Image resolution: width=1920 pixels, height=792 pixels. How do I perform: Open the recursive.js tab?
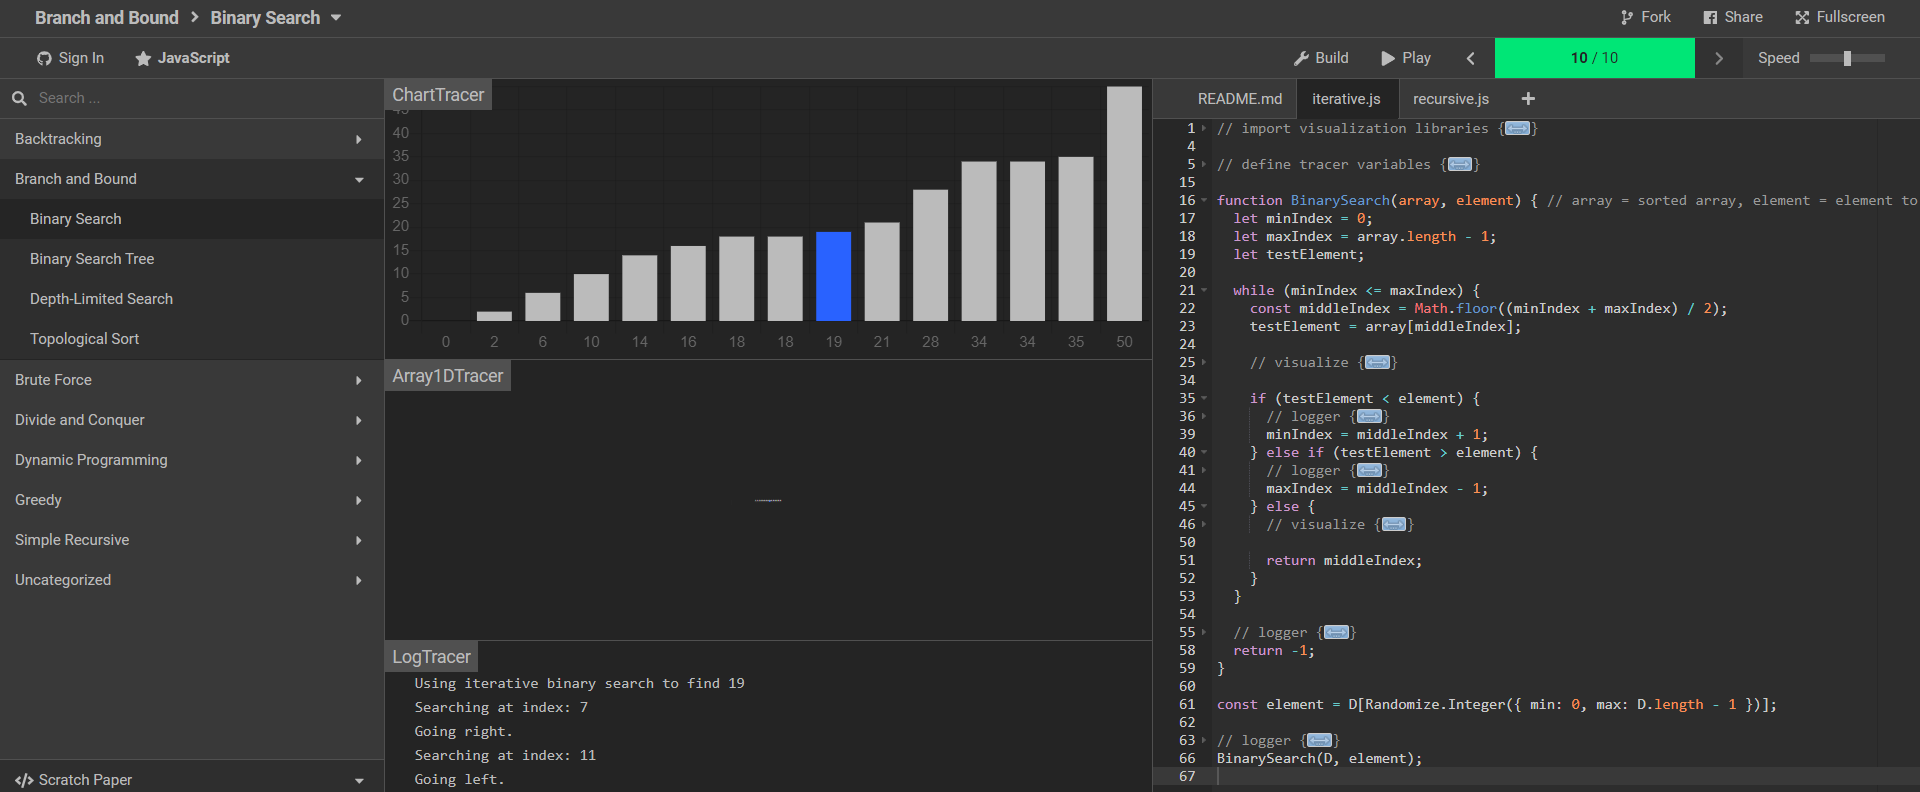coord(1450,99)
